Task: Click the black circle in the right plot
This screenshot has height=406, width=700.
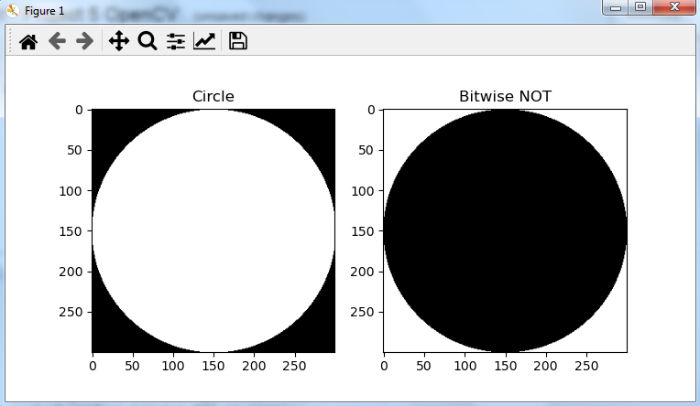Action: (x=505, y=231)
